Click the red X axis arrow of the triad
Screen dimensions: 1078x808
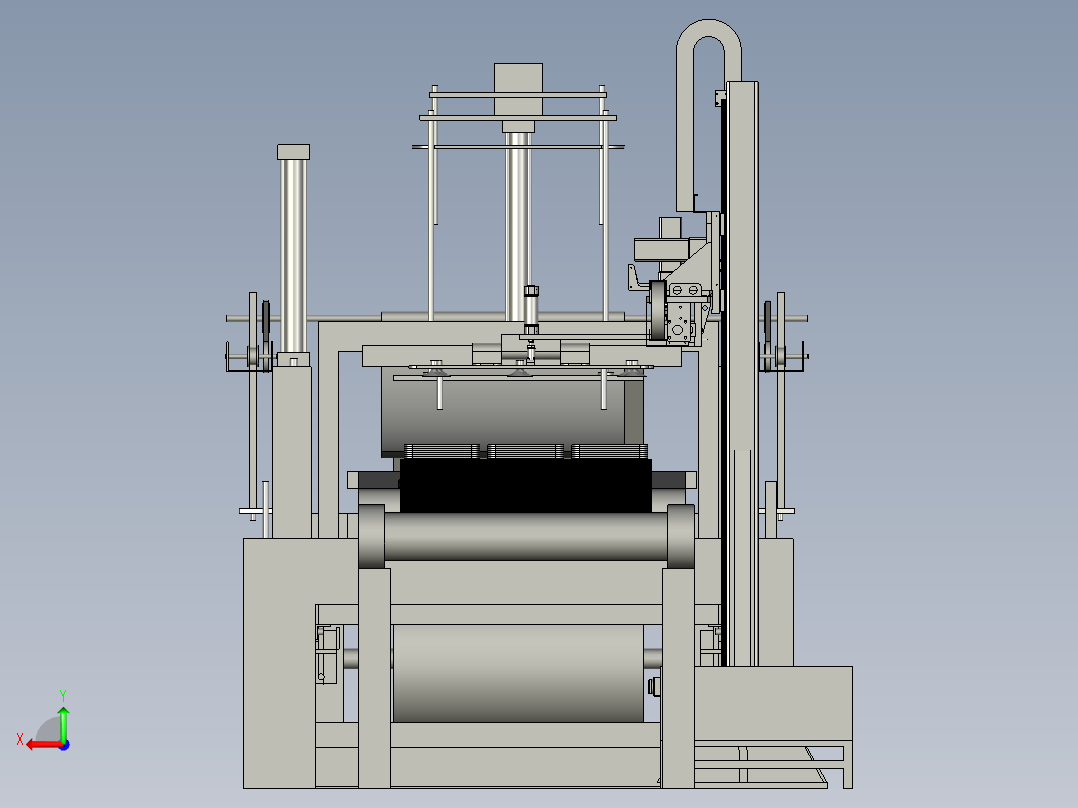coord(44,745)
